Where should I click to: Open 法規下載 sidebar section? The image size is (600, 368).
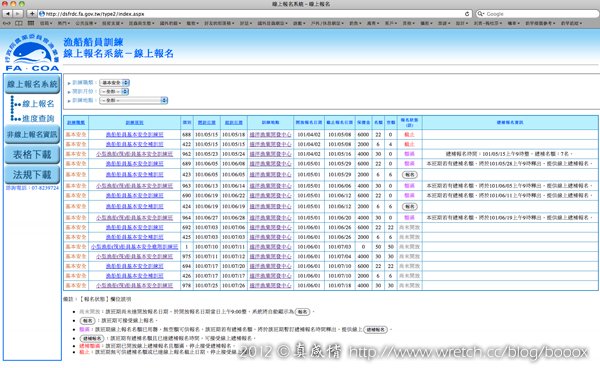click(32, 175)
